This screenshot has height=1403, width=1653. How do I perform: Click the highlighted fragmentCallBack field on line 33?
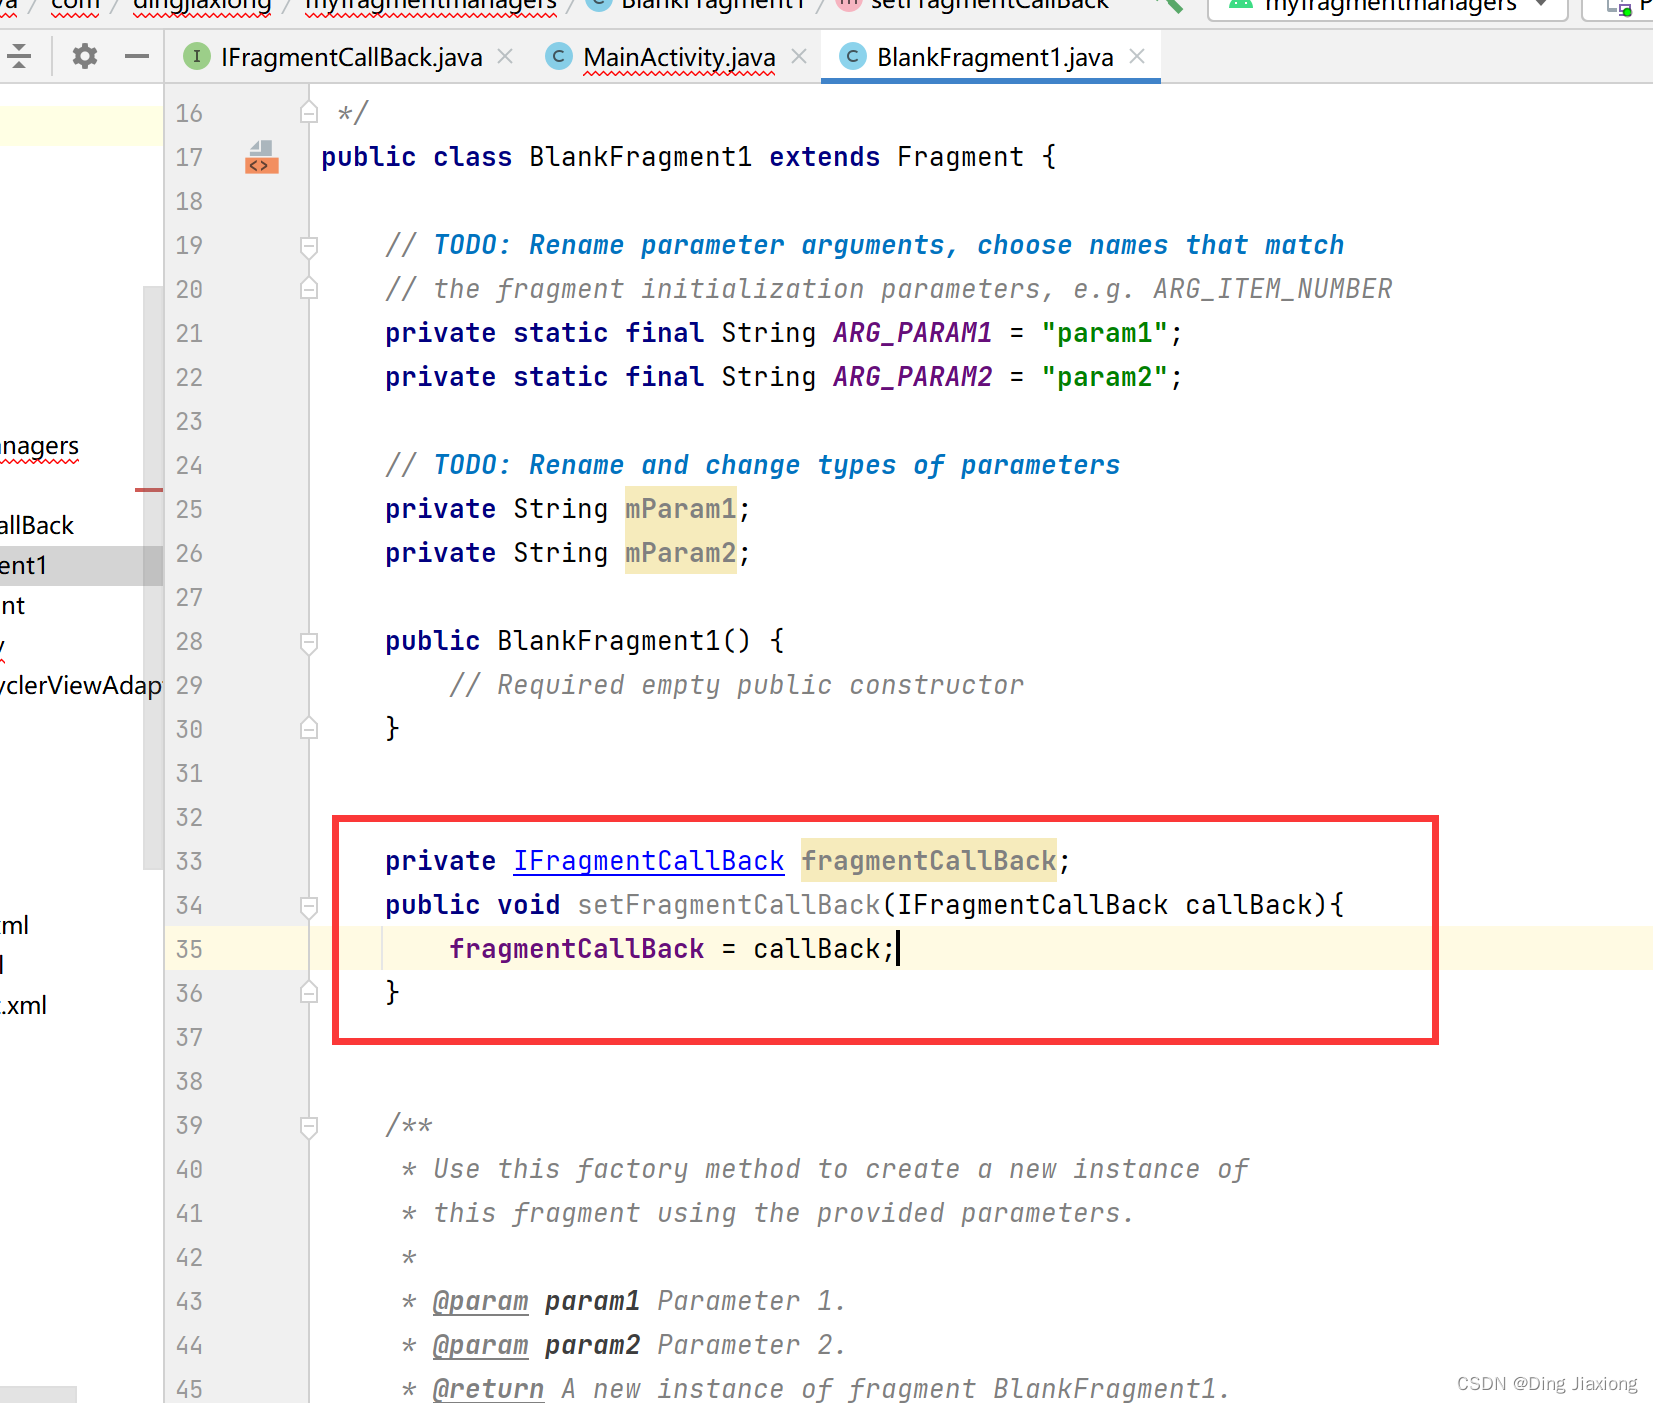point(929,861)
